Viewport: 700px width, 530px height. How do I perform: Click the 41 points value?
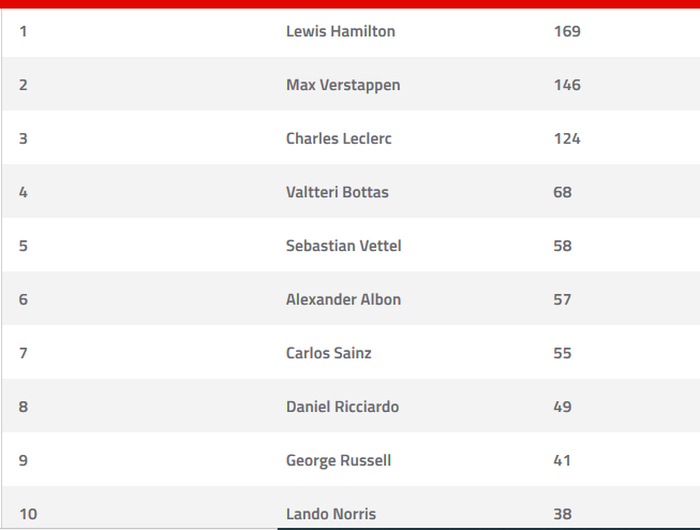[x=562, y=460]
